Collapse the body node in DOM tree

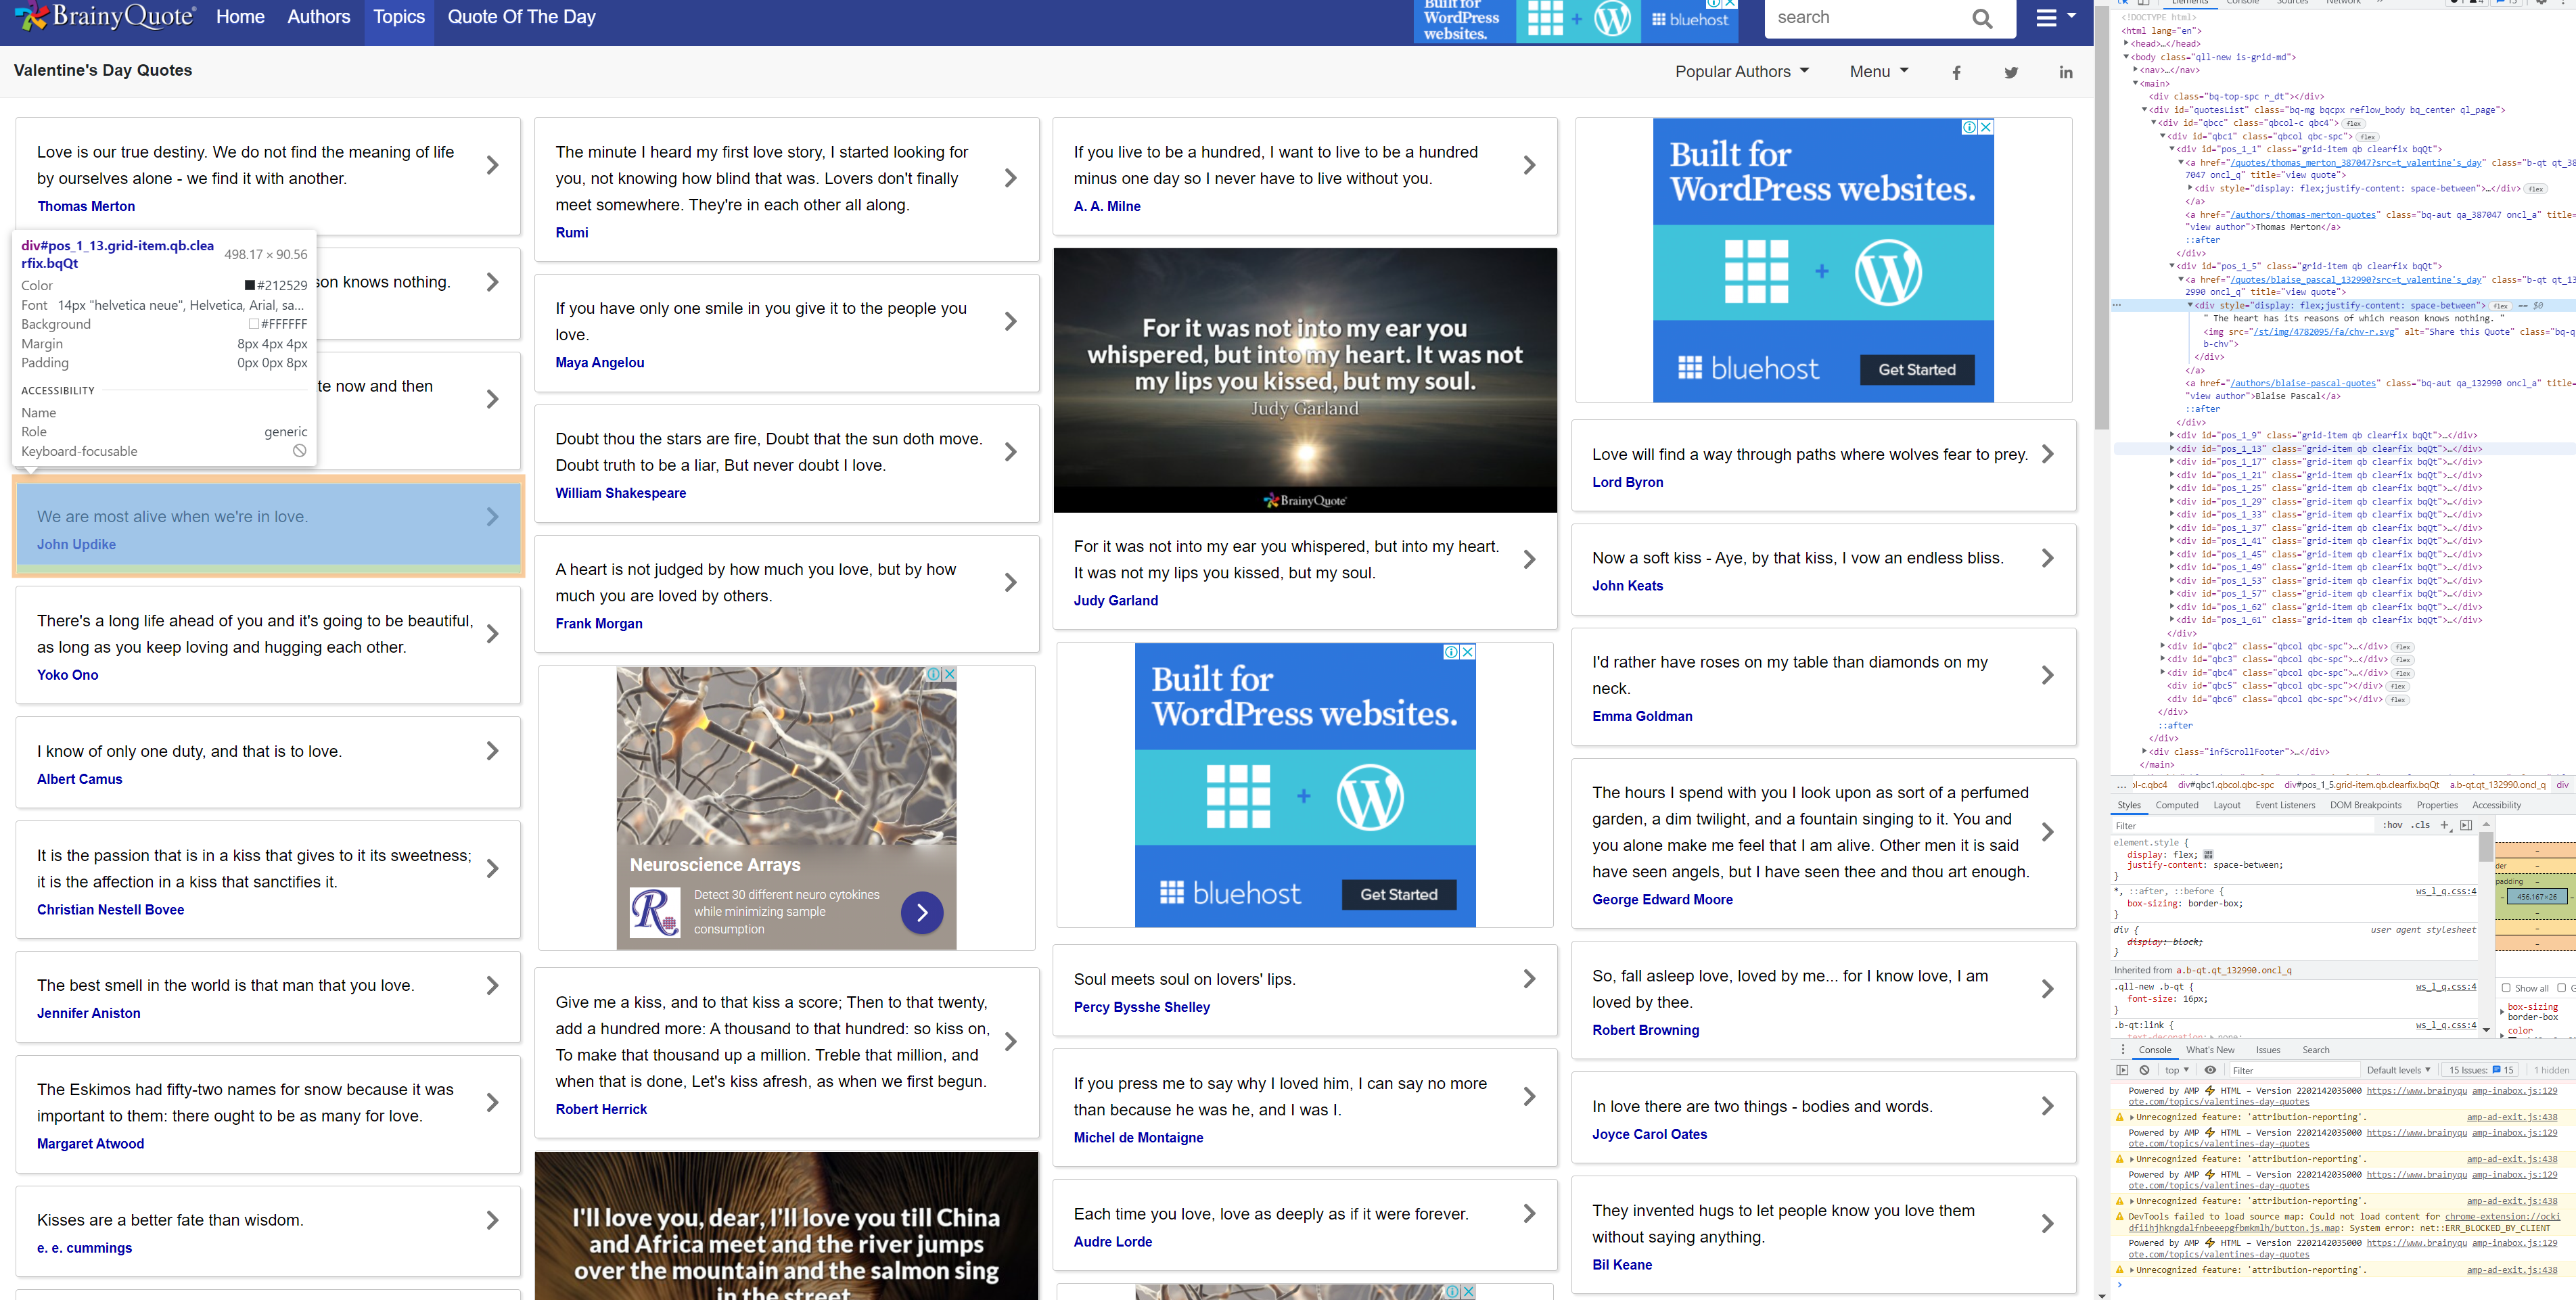2126,57
